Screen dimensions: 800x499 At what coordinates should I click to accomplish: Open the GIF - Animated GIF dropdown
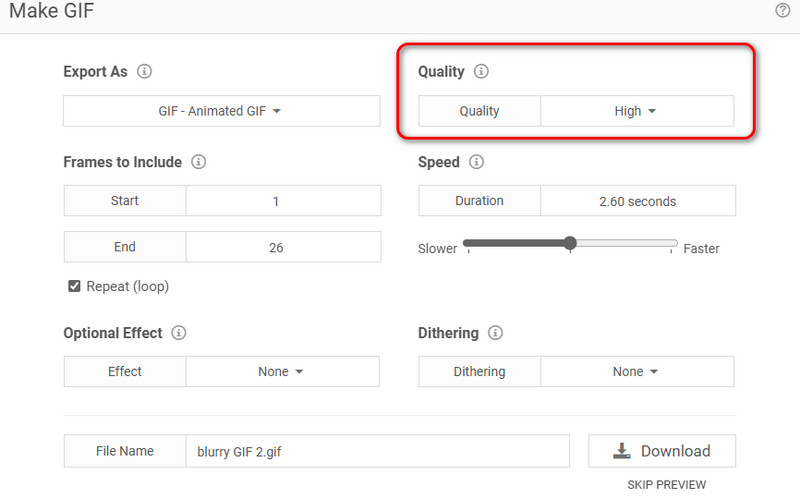click(x=222, y=111)
